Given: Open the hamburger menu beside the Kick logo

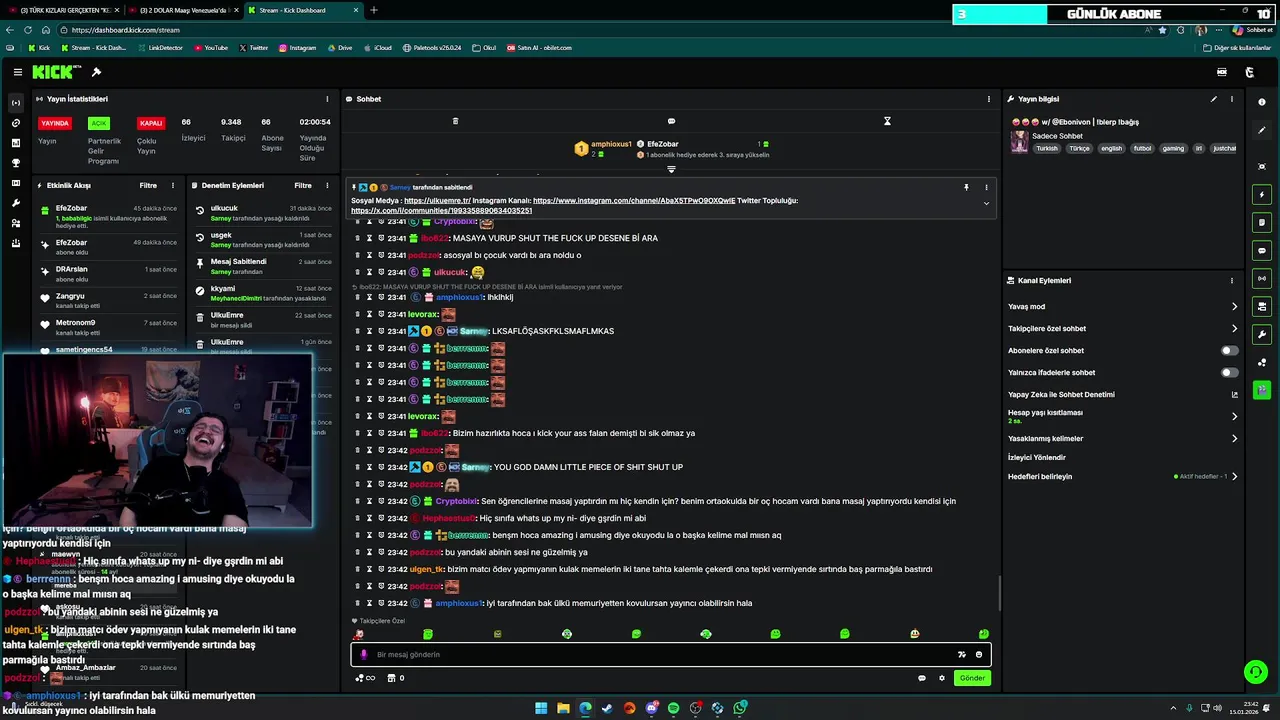Looking at the screenshot, I should click(x=17, y=72).
